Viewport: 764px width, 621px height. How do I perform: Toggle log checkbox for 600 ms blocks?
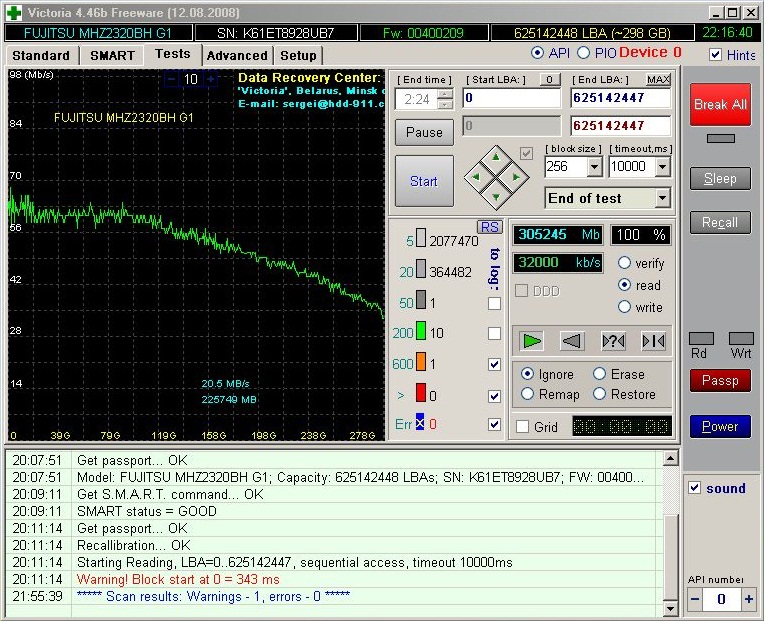[494, 364]
